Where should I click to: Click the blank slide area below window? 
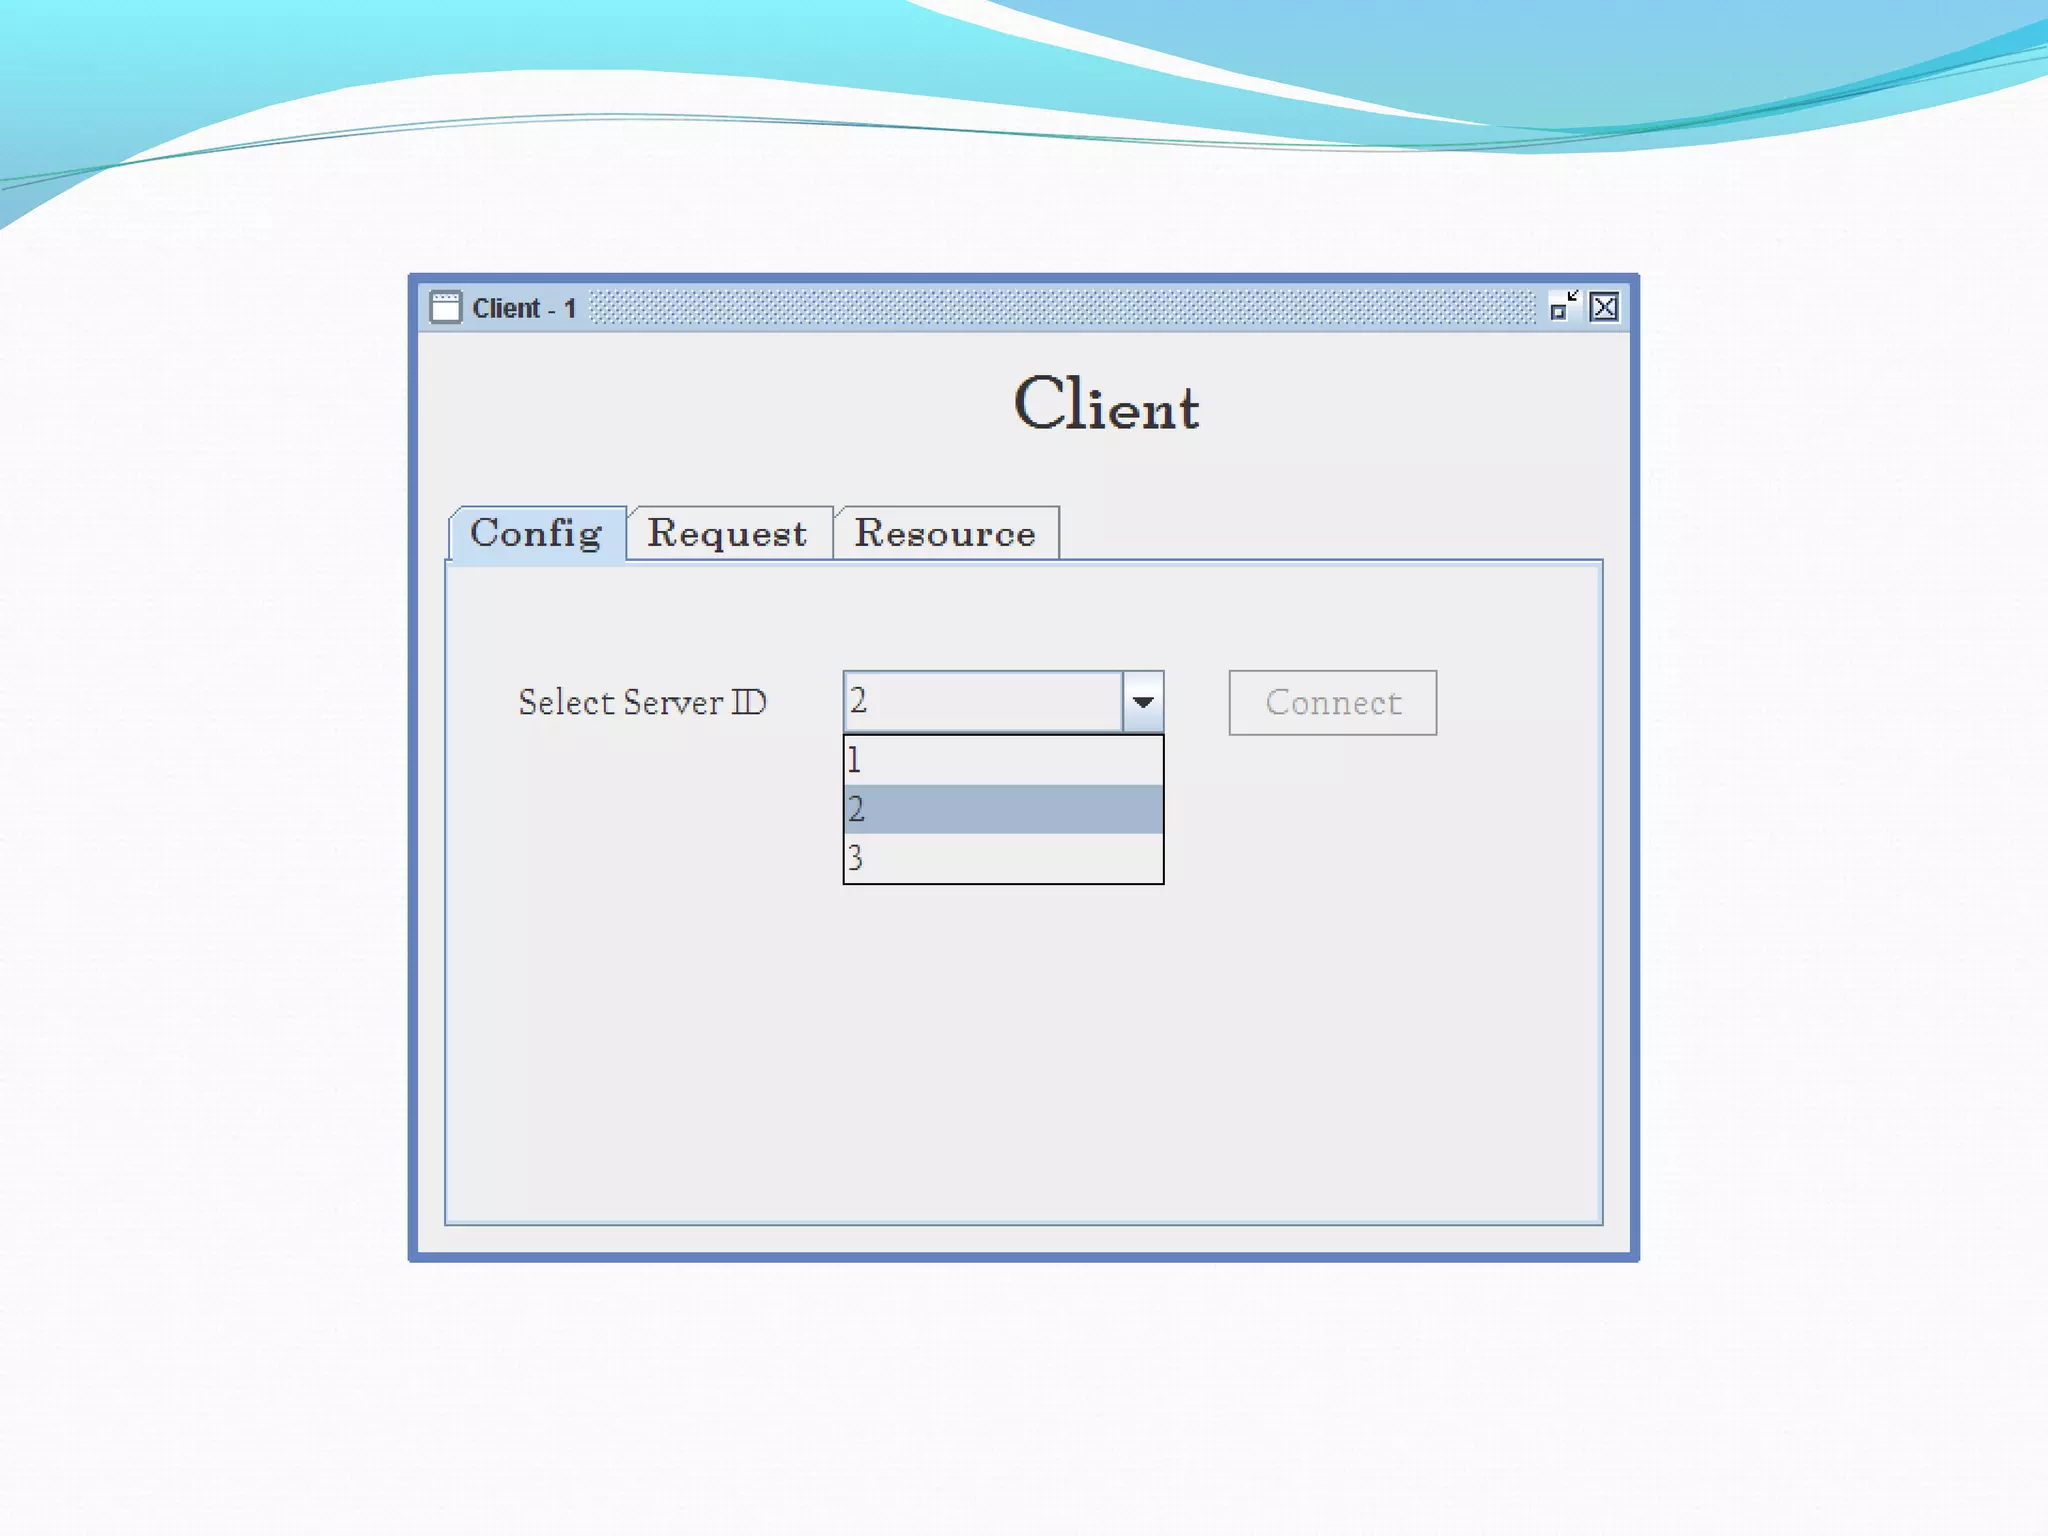click(1024, 1400)
